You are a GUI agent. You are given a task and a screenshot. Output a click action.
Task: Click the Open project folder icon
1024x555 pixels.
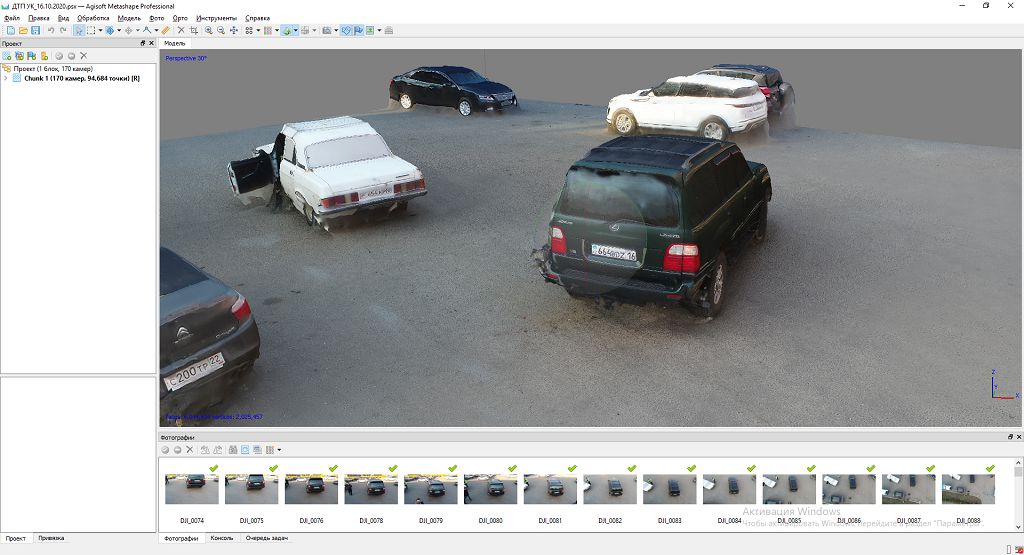click(22, 31)
